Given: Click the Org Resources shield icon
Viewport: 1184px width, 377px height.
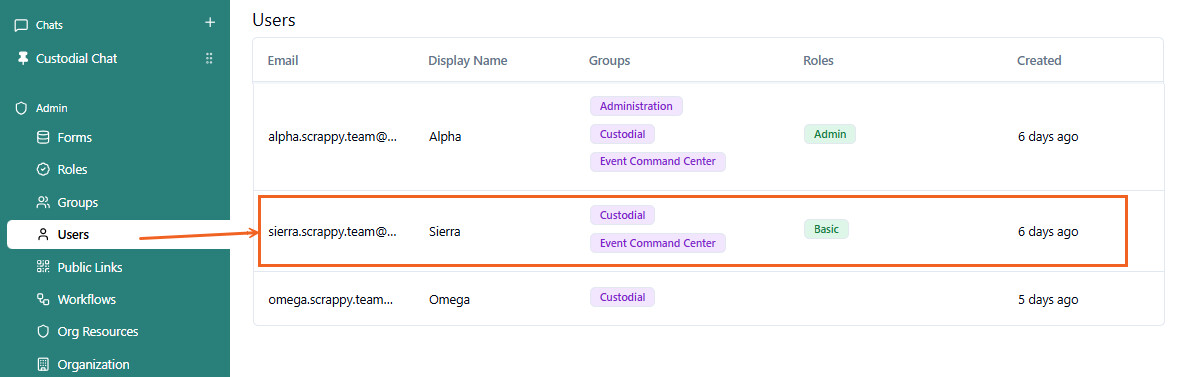Looking at the screenshot, I should pos(43,332).
